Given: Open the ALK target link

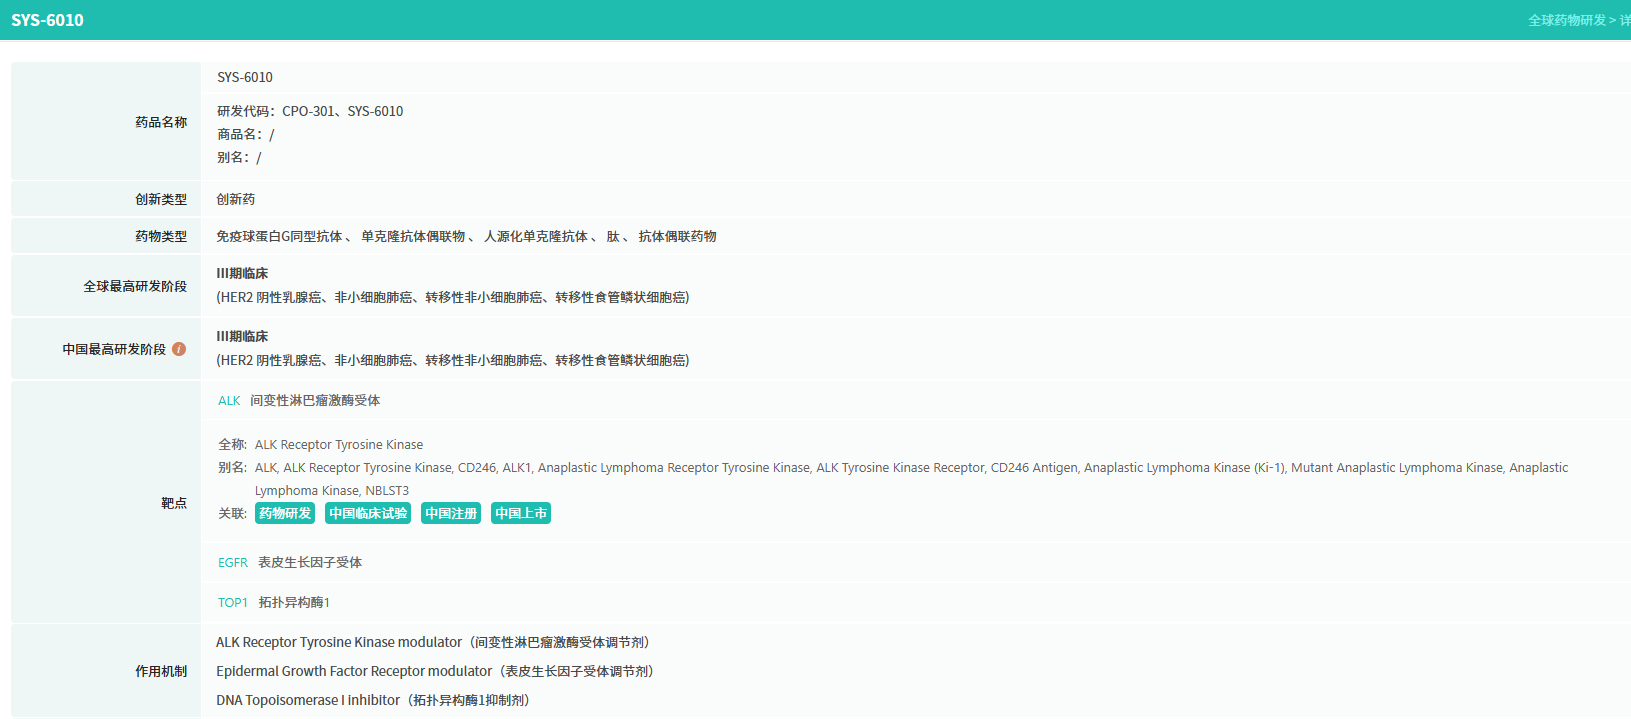Looking at the screenshot, I should 229,401.
